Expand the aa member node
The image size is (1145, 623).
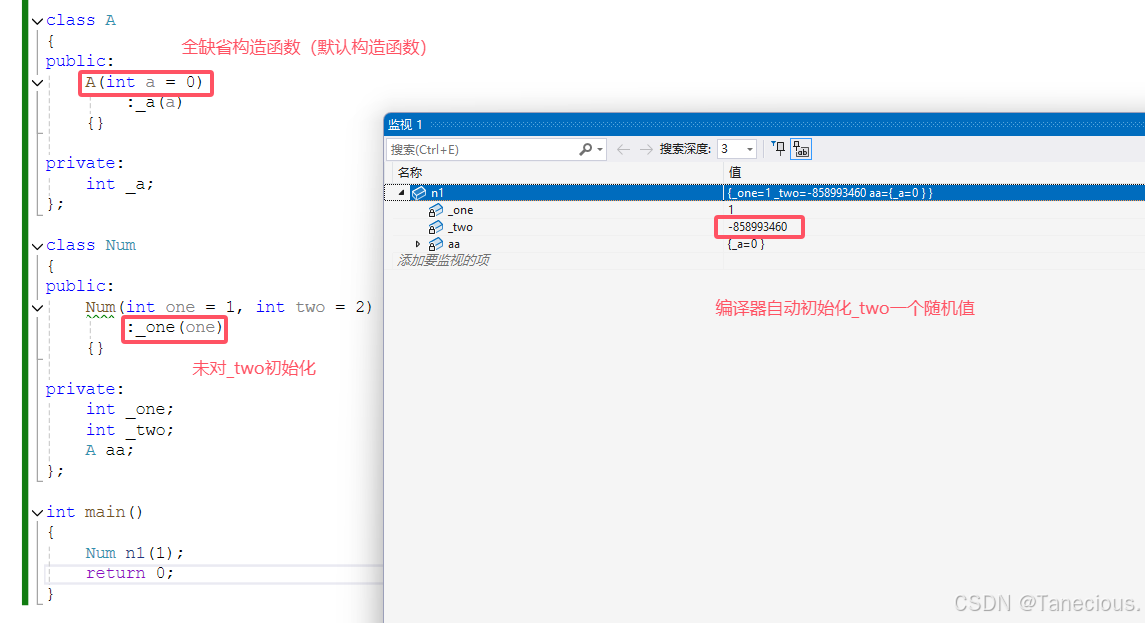pos(417,244)
